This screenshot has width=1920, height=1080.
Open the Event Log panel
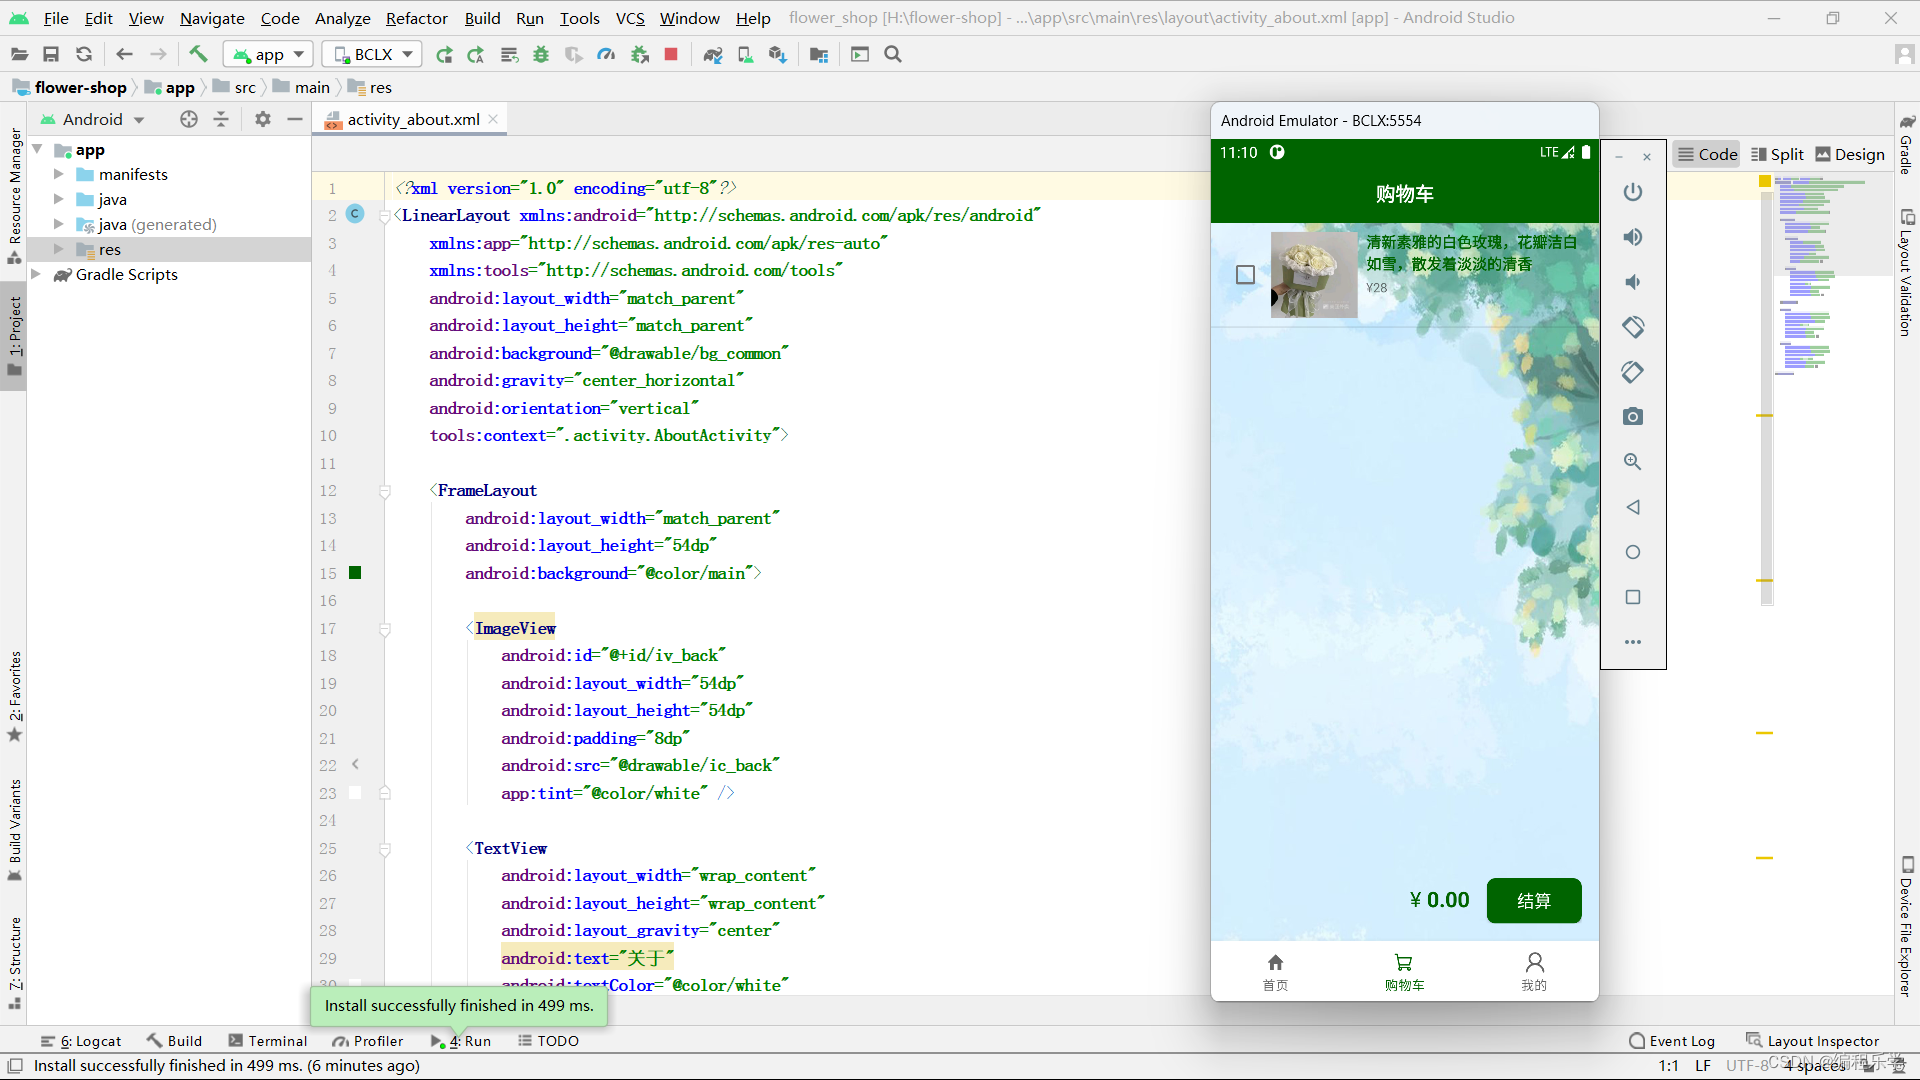coord(1672,1041)
